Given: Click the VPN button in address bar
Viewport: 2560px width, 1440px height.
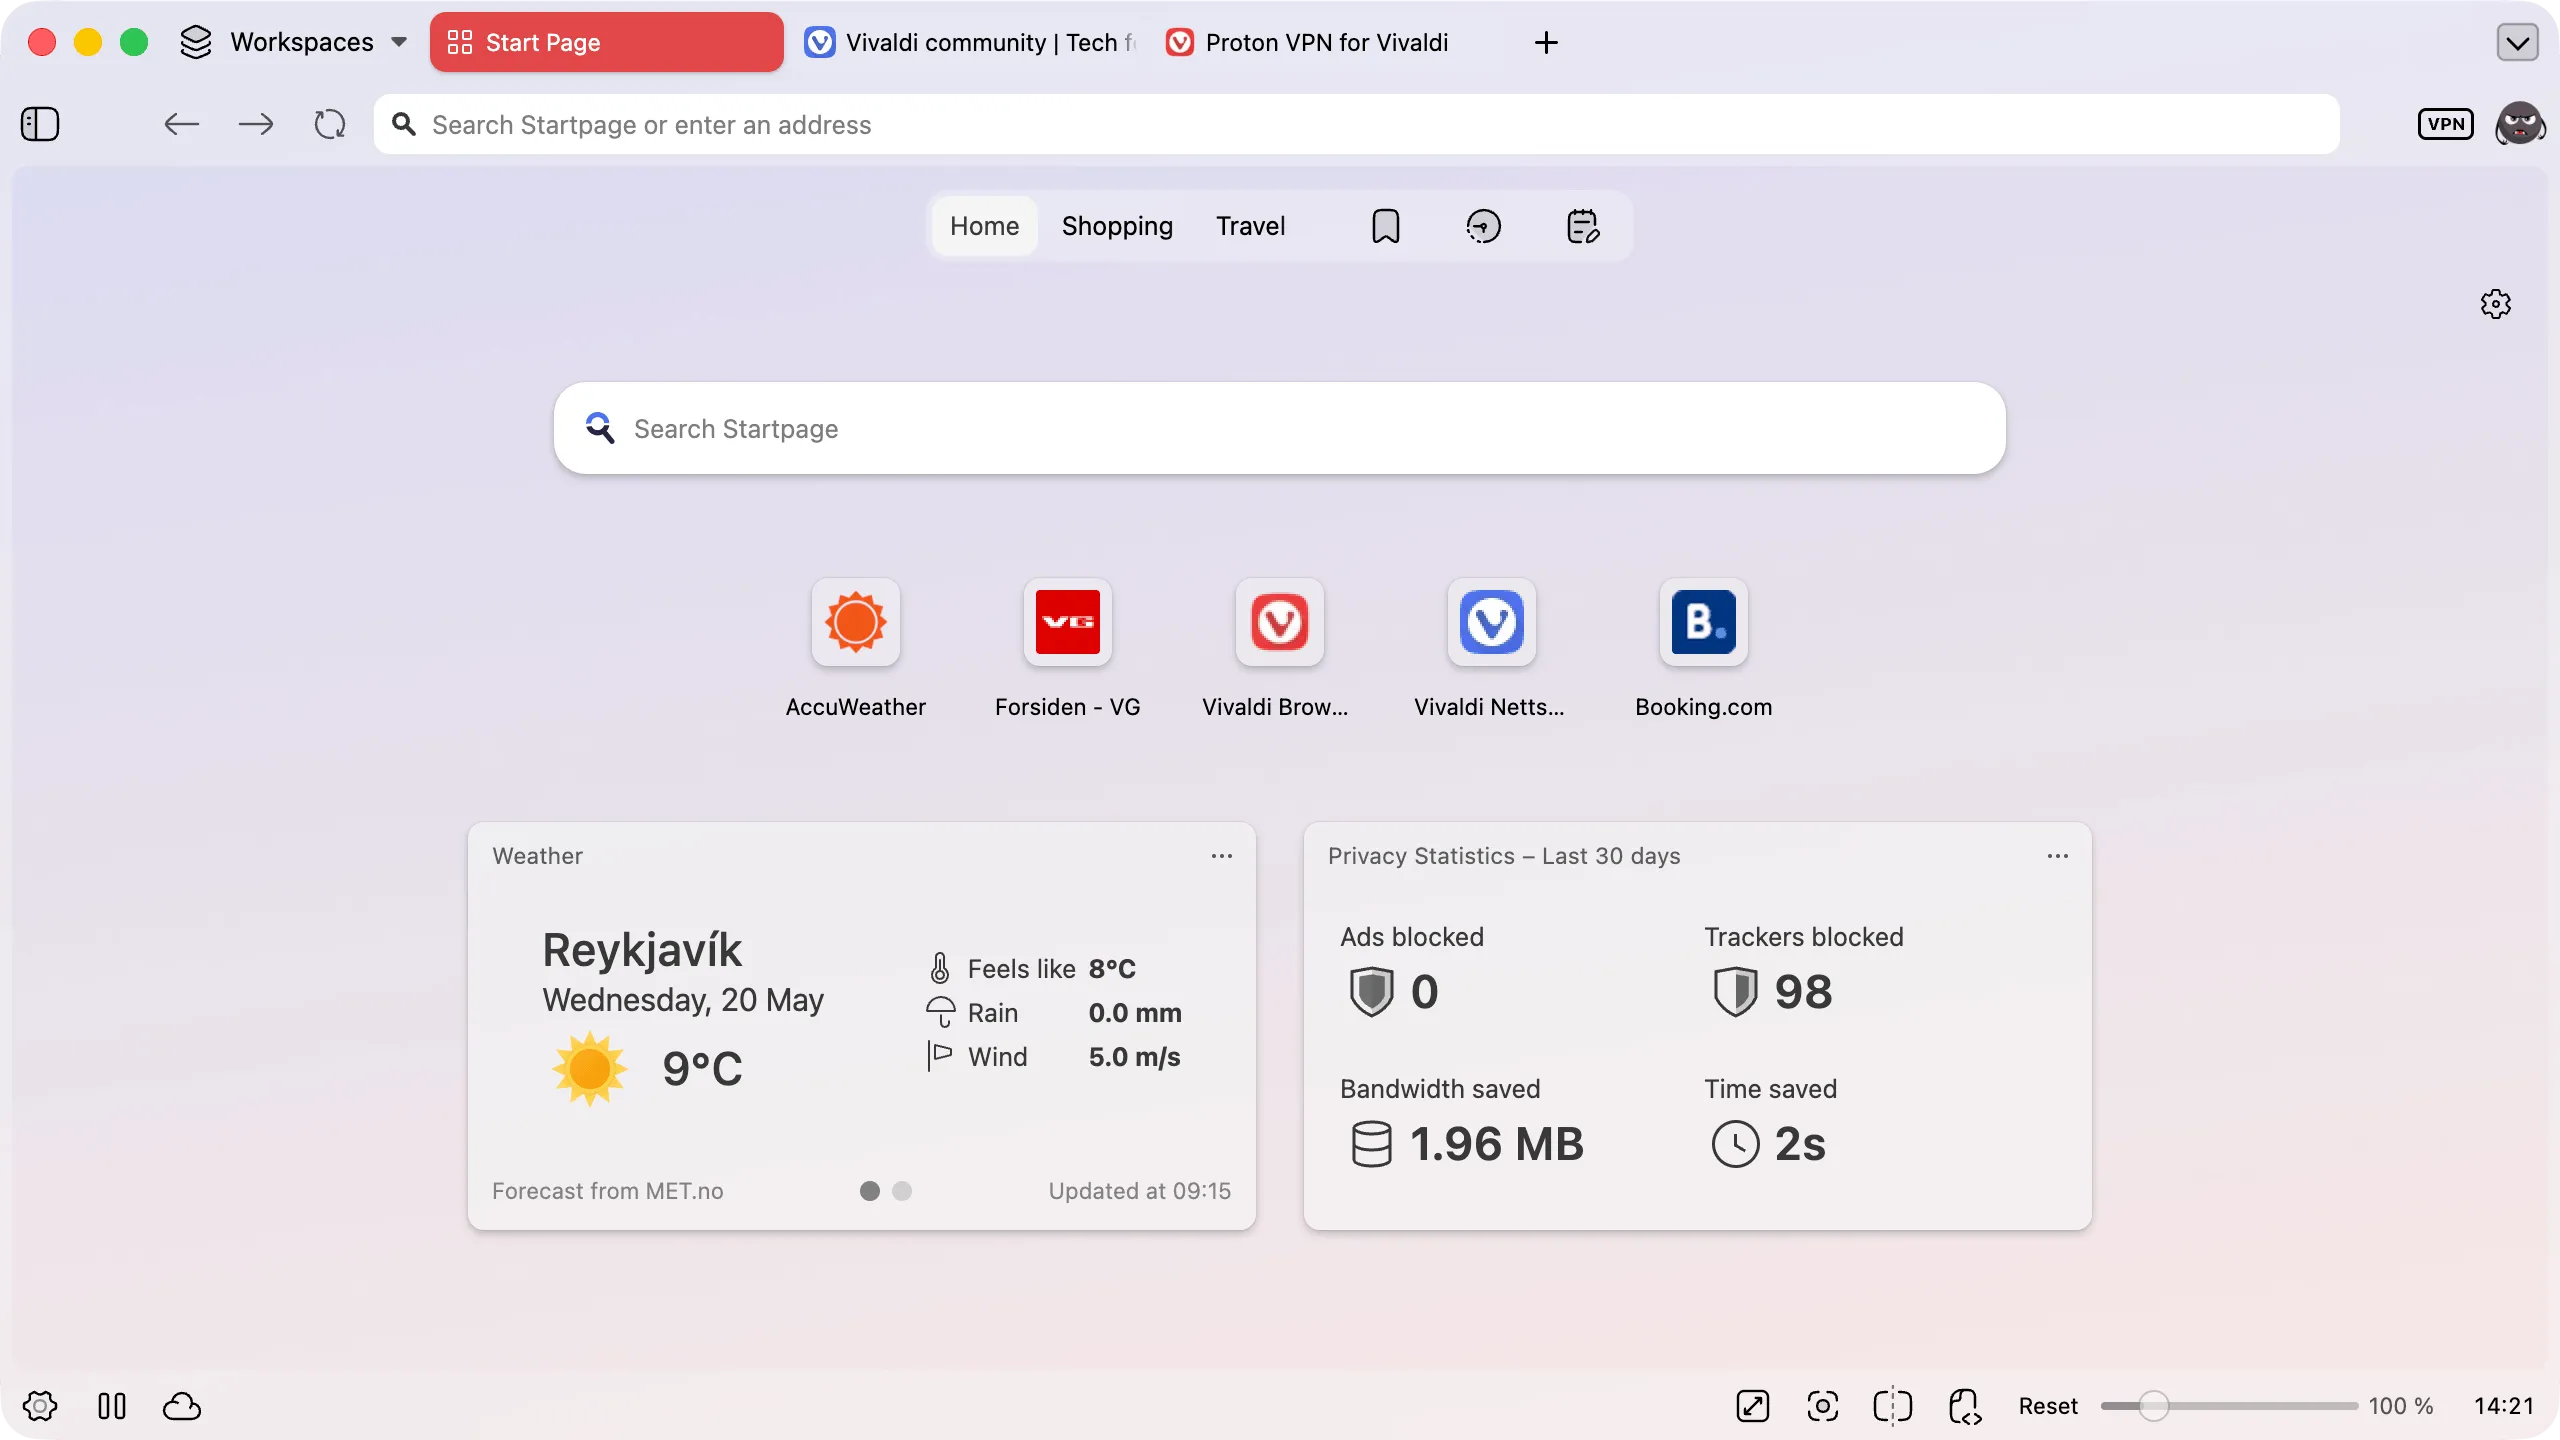Looking at the screenshot, I should pyautogui.click(x=2445, y=124).
